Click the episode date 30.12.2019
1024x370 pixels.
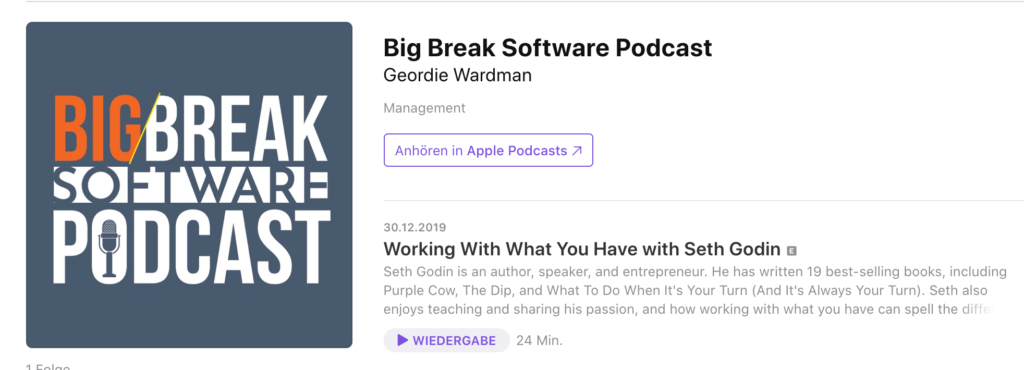pyautogui.click(x=415, y=228)
